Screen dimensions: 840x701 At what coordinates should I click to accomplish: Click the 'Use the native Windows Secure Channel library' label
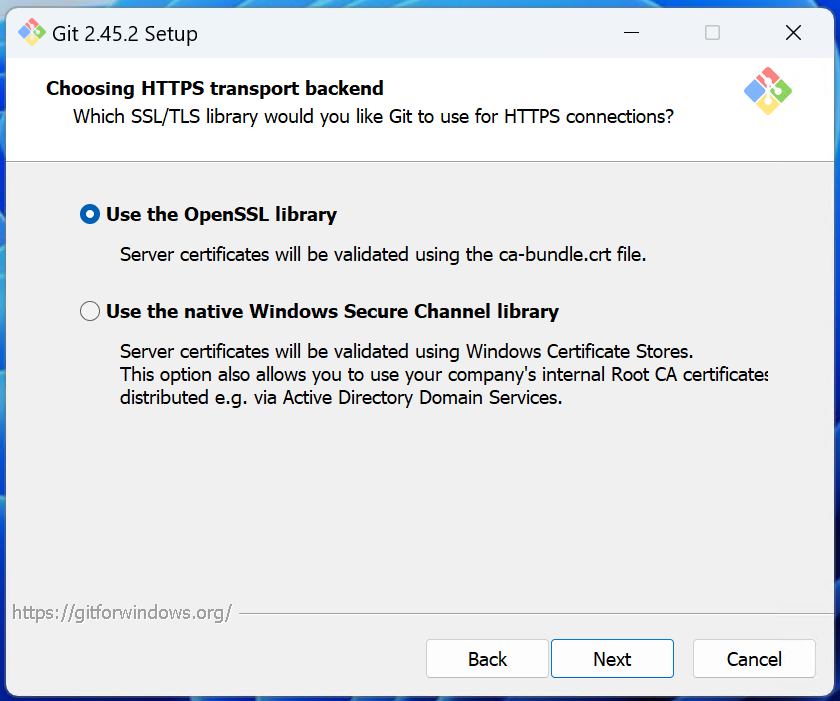[x=332, y=311]
